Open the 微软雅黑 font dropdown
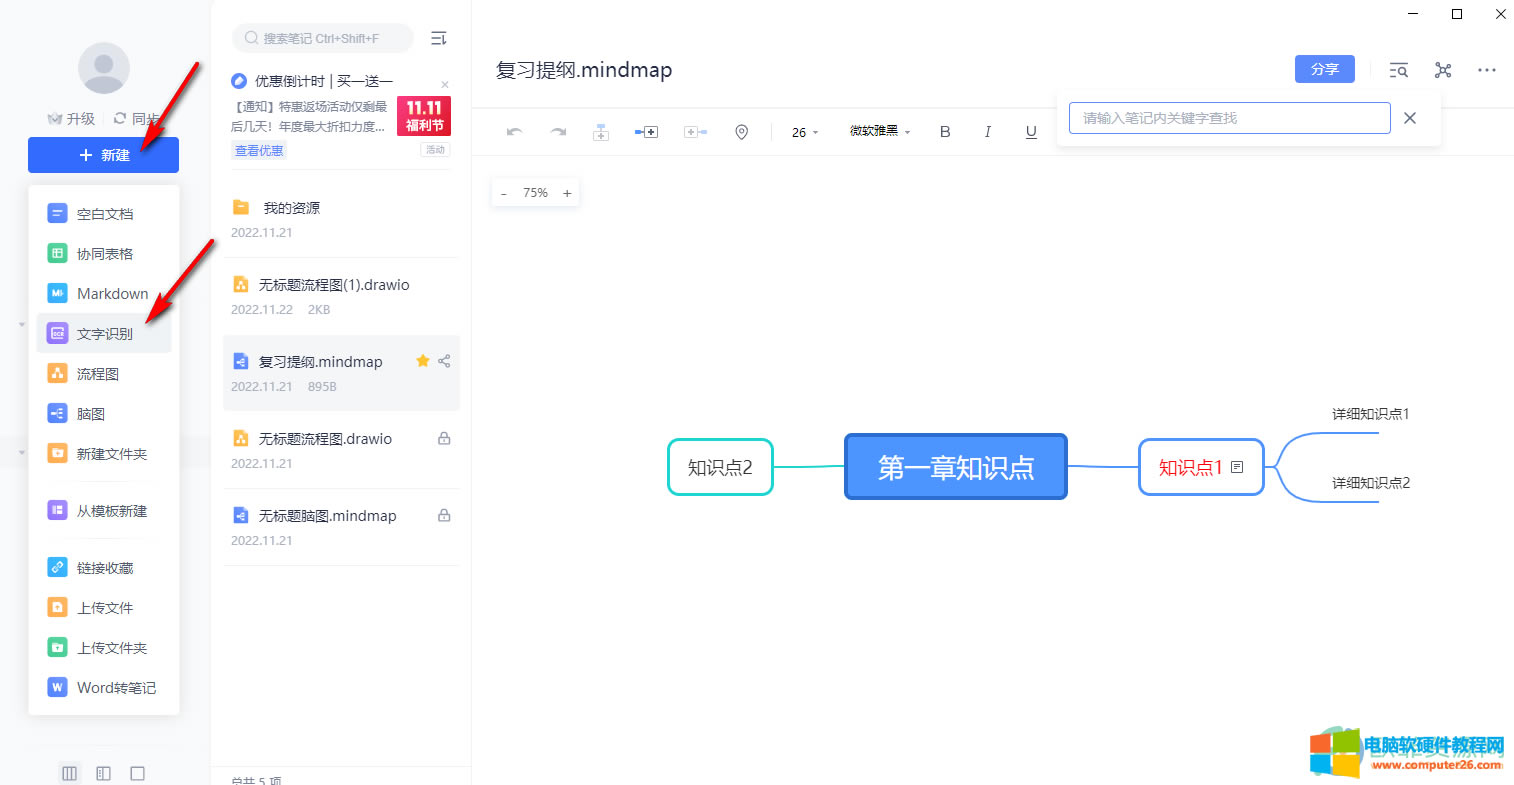 click(x=880, y=131)
